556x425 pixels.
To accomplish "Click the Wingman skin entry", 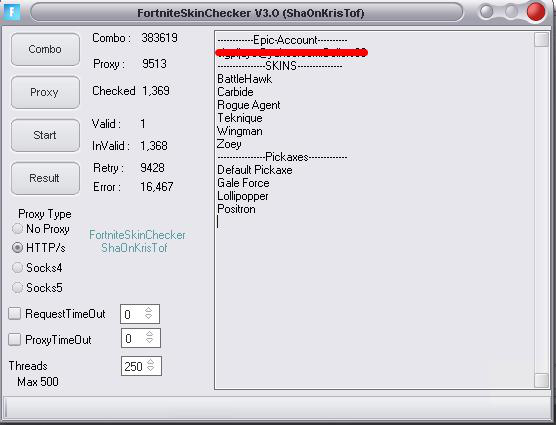I will (240, 131).
